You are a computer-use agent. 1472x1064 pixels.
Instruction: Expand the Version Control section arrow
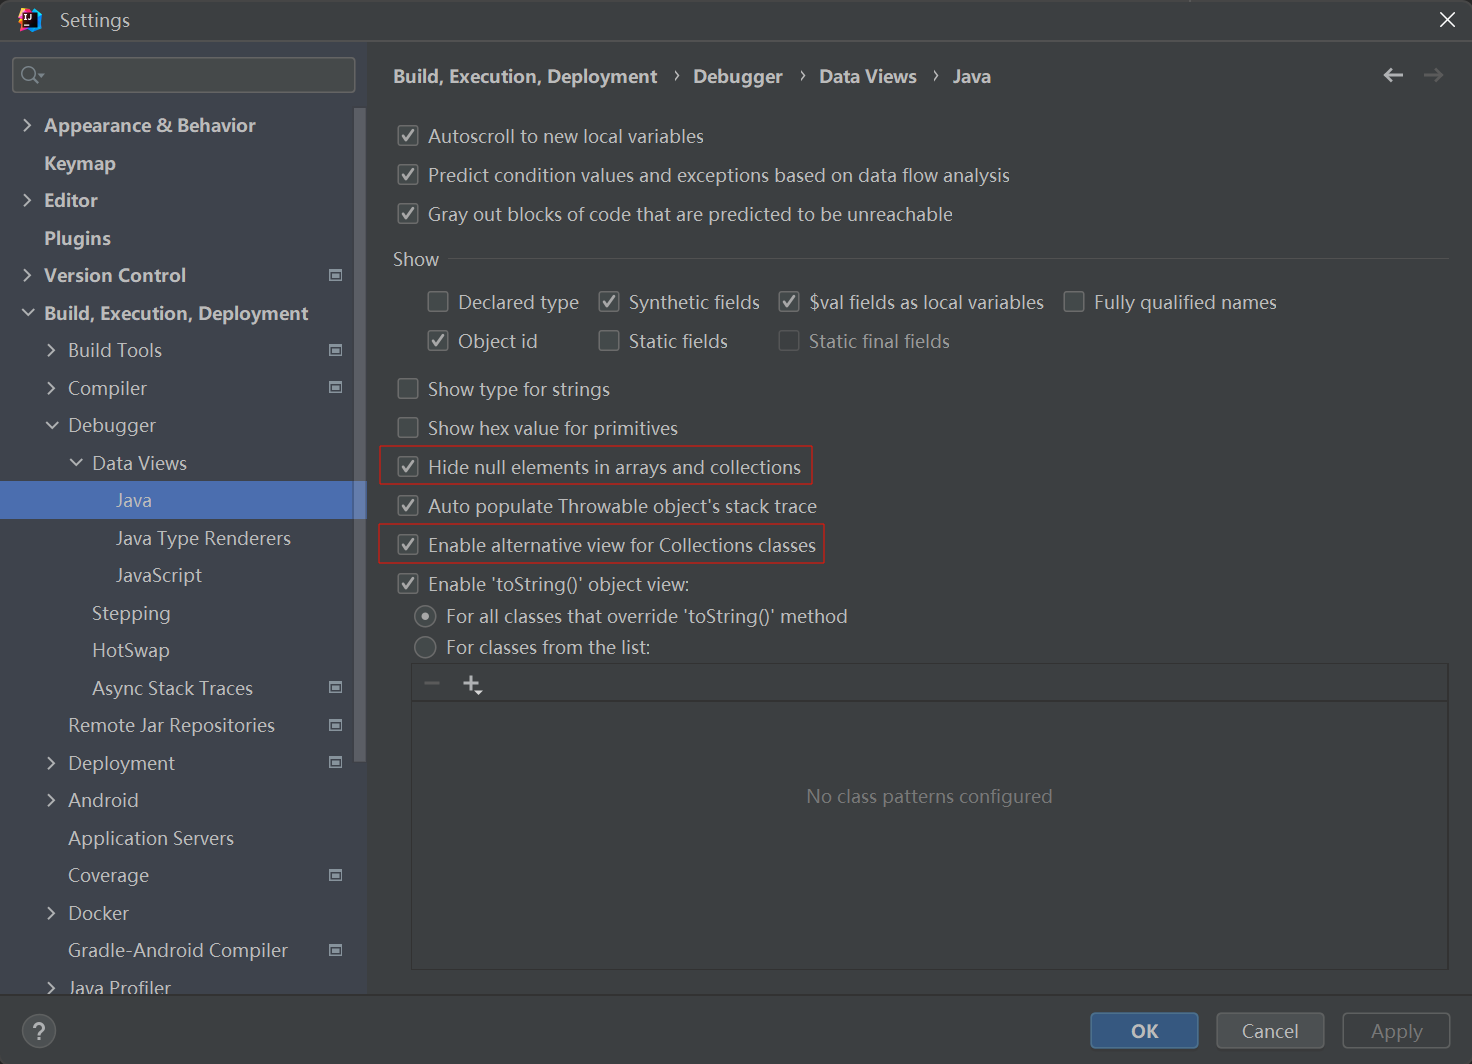coord(27,275)
